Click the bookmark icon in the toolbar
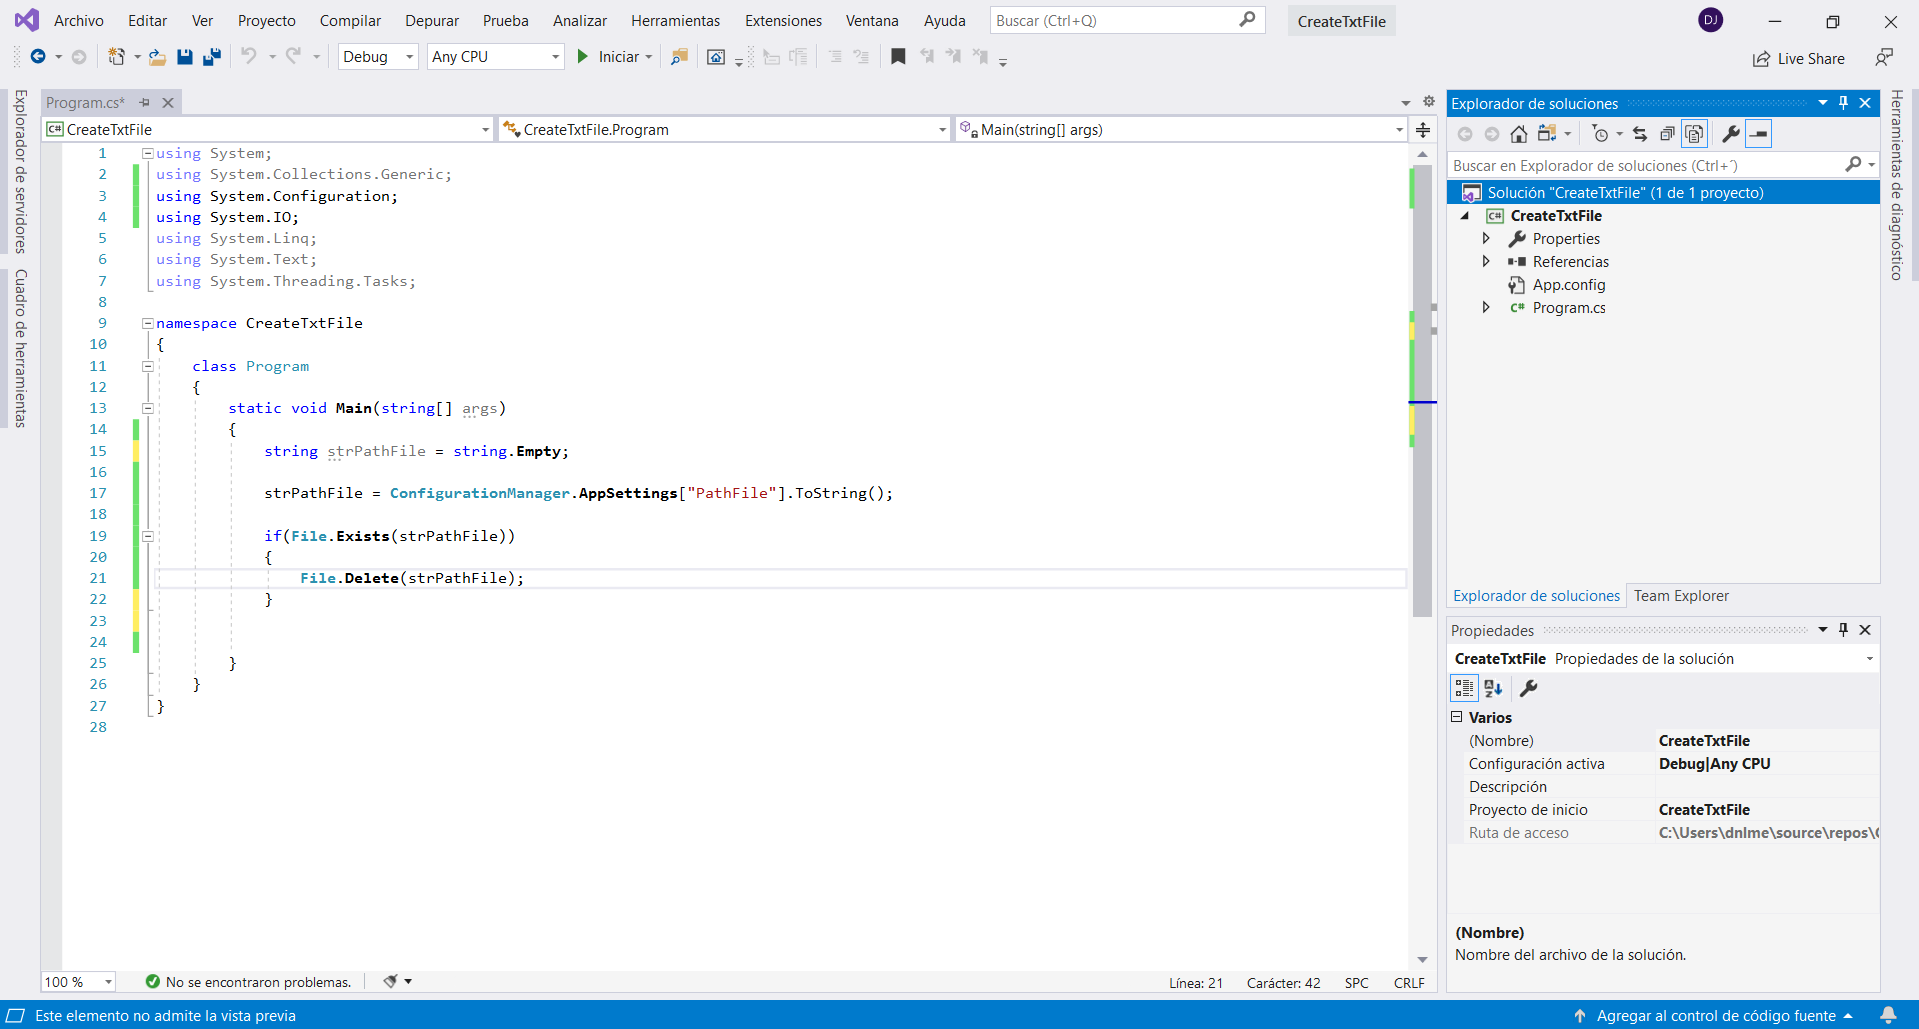This screenshot has width=1919, height=1029. (x=898, y=57)
